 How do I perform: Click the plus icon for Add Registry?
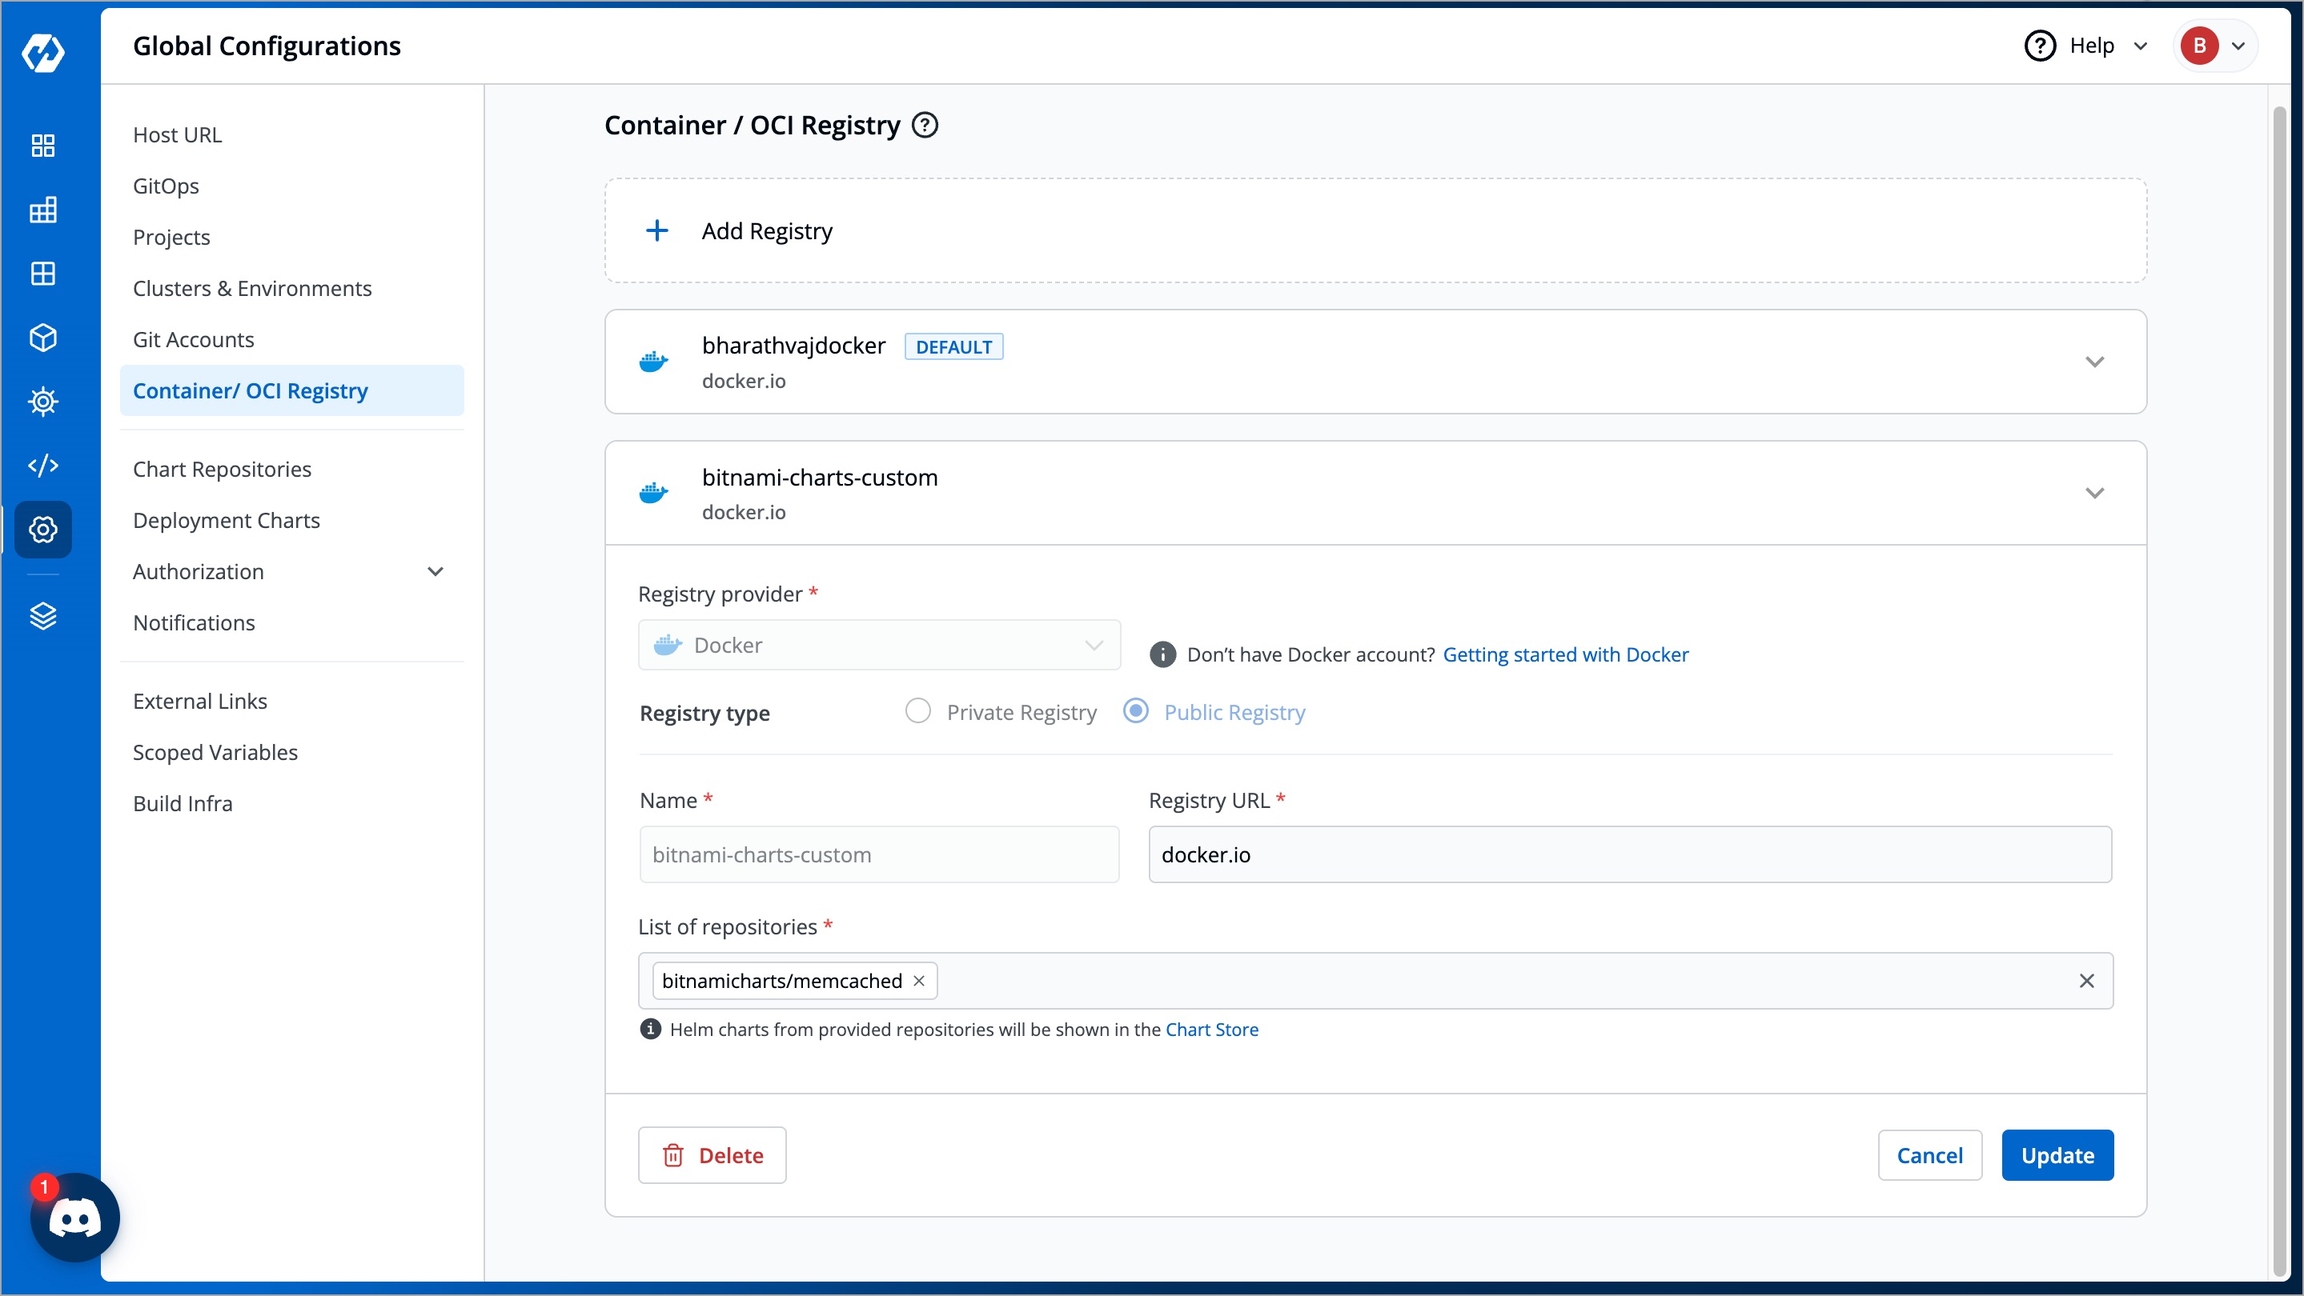[657, 231]
